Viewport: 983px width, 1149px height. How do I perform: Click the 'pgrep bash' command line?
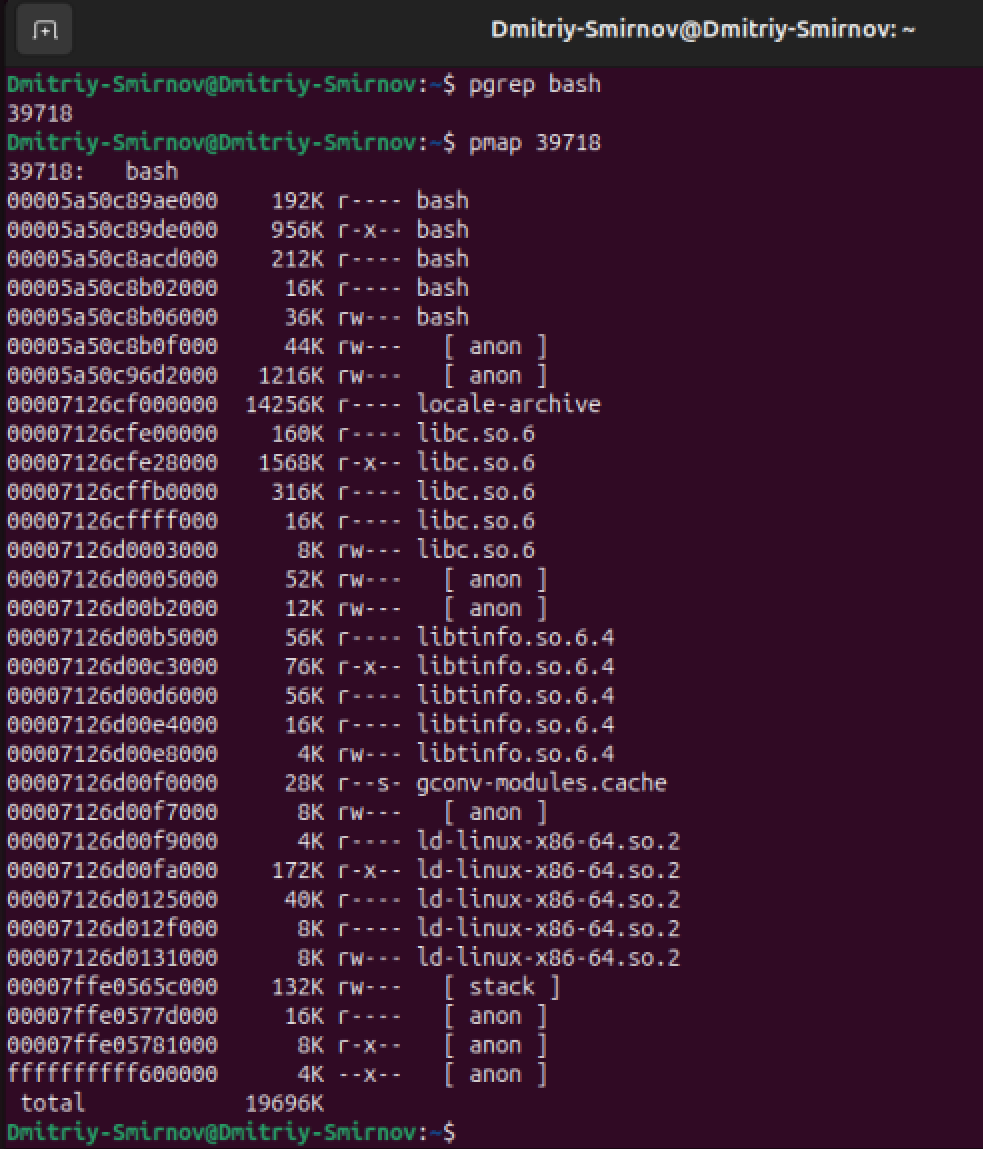[x=304, y=84]
